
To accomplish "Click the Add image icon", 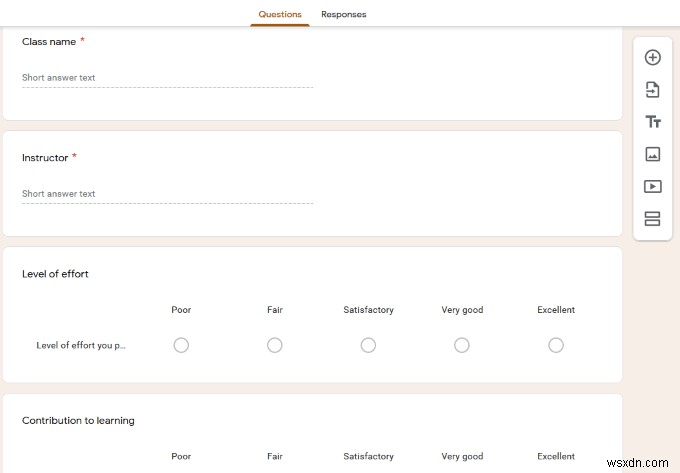I will tap(652, 154).
